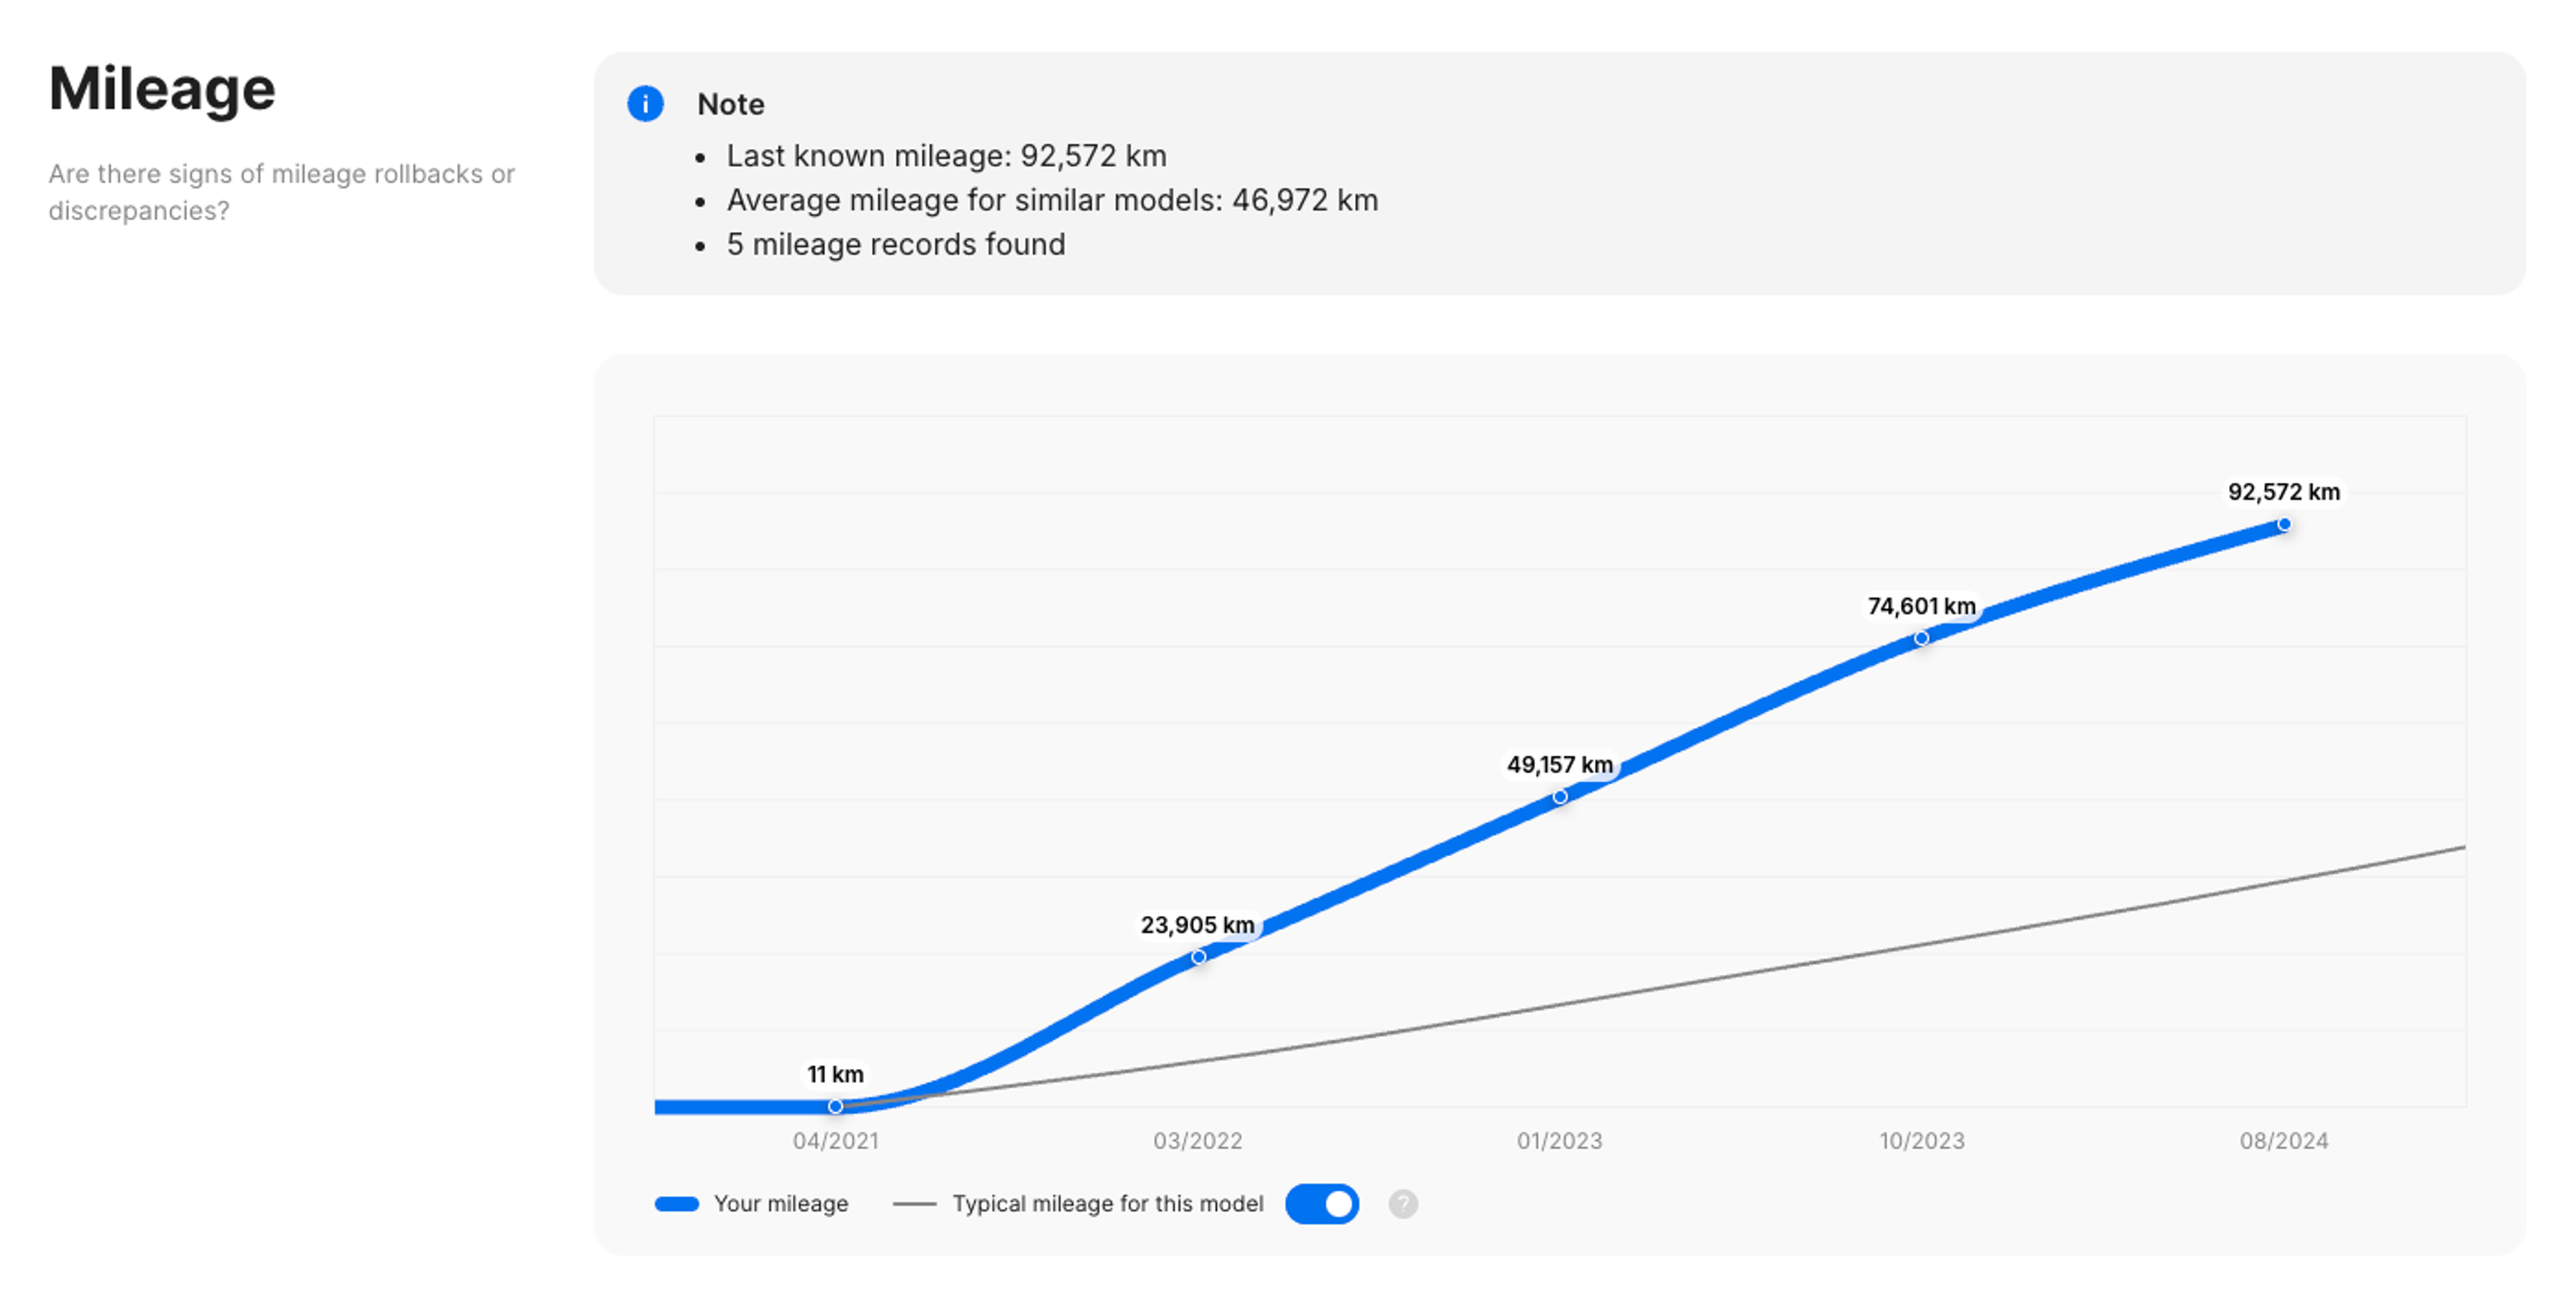
Task: Click the 04/2021 axis date label
Action: coord(835,1140)
